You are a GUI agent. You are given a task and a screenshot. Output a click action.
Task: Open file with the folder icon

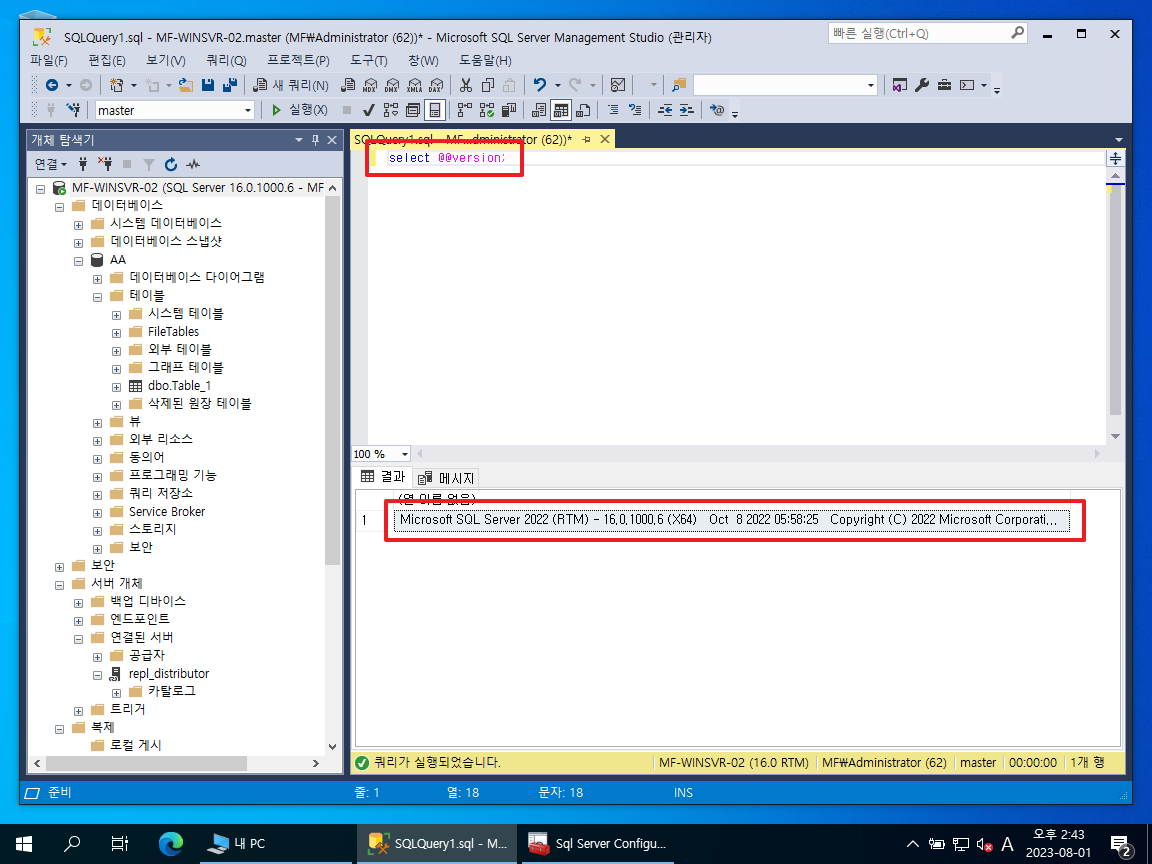coord(186,85)
